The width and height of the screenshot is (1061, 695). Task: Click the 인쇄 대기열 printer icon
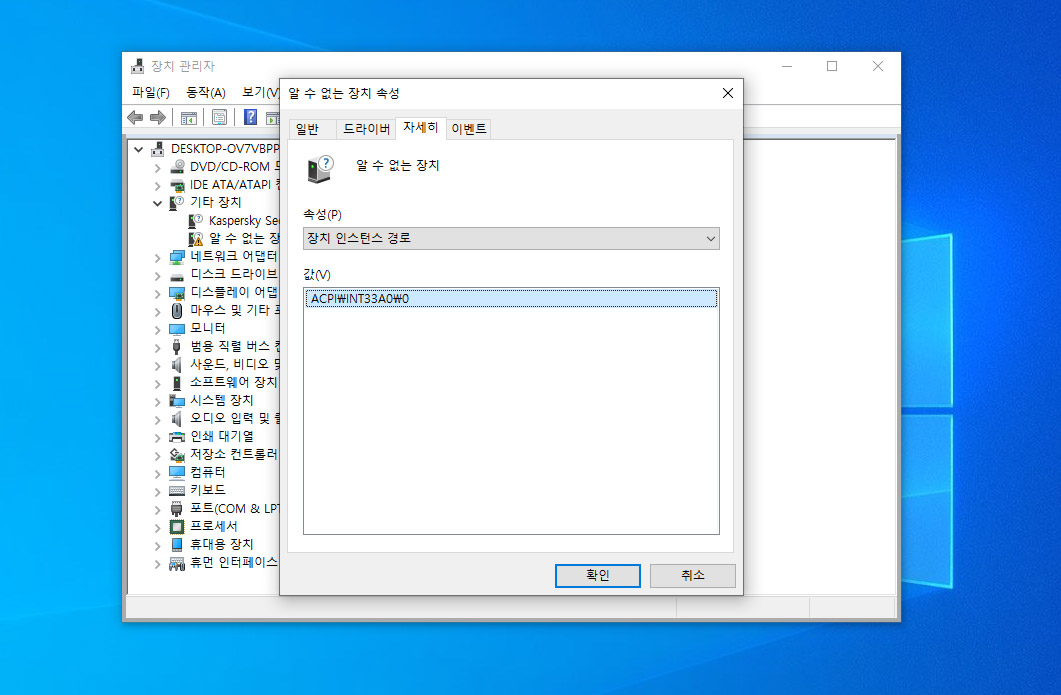pos(177,436)
